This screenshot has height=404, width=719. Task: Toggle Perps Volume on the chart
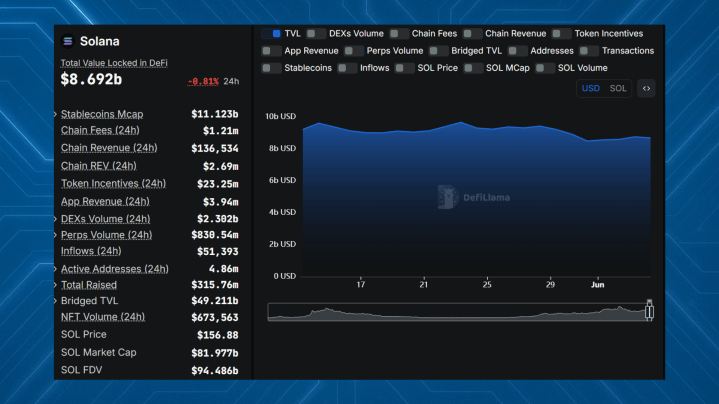point(353,51)
